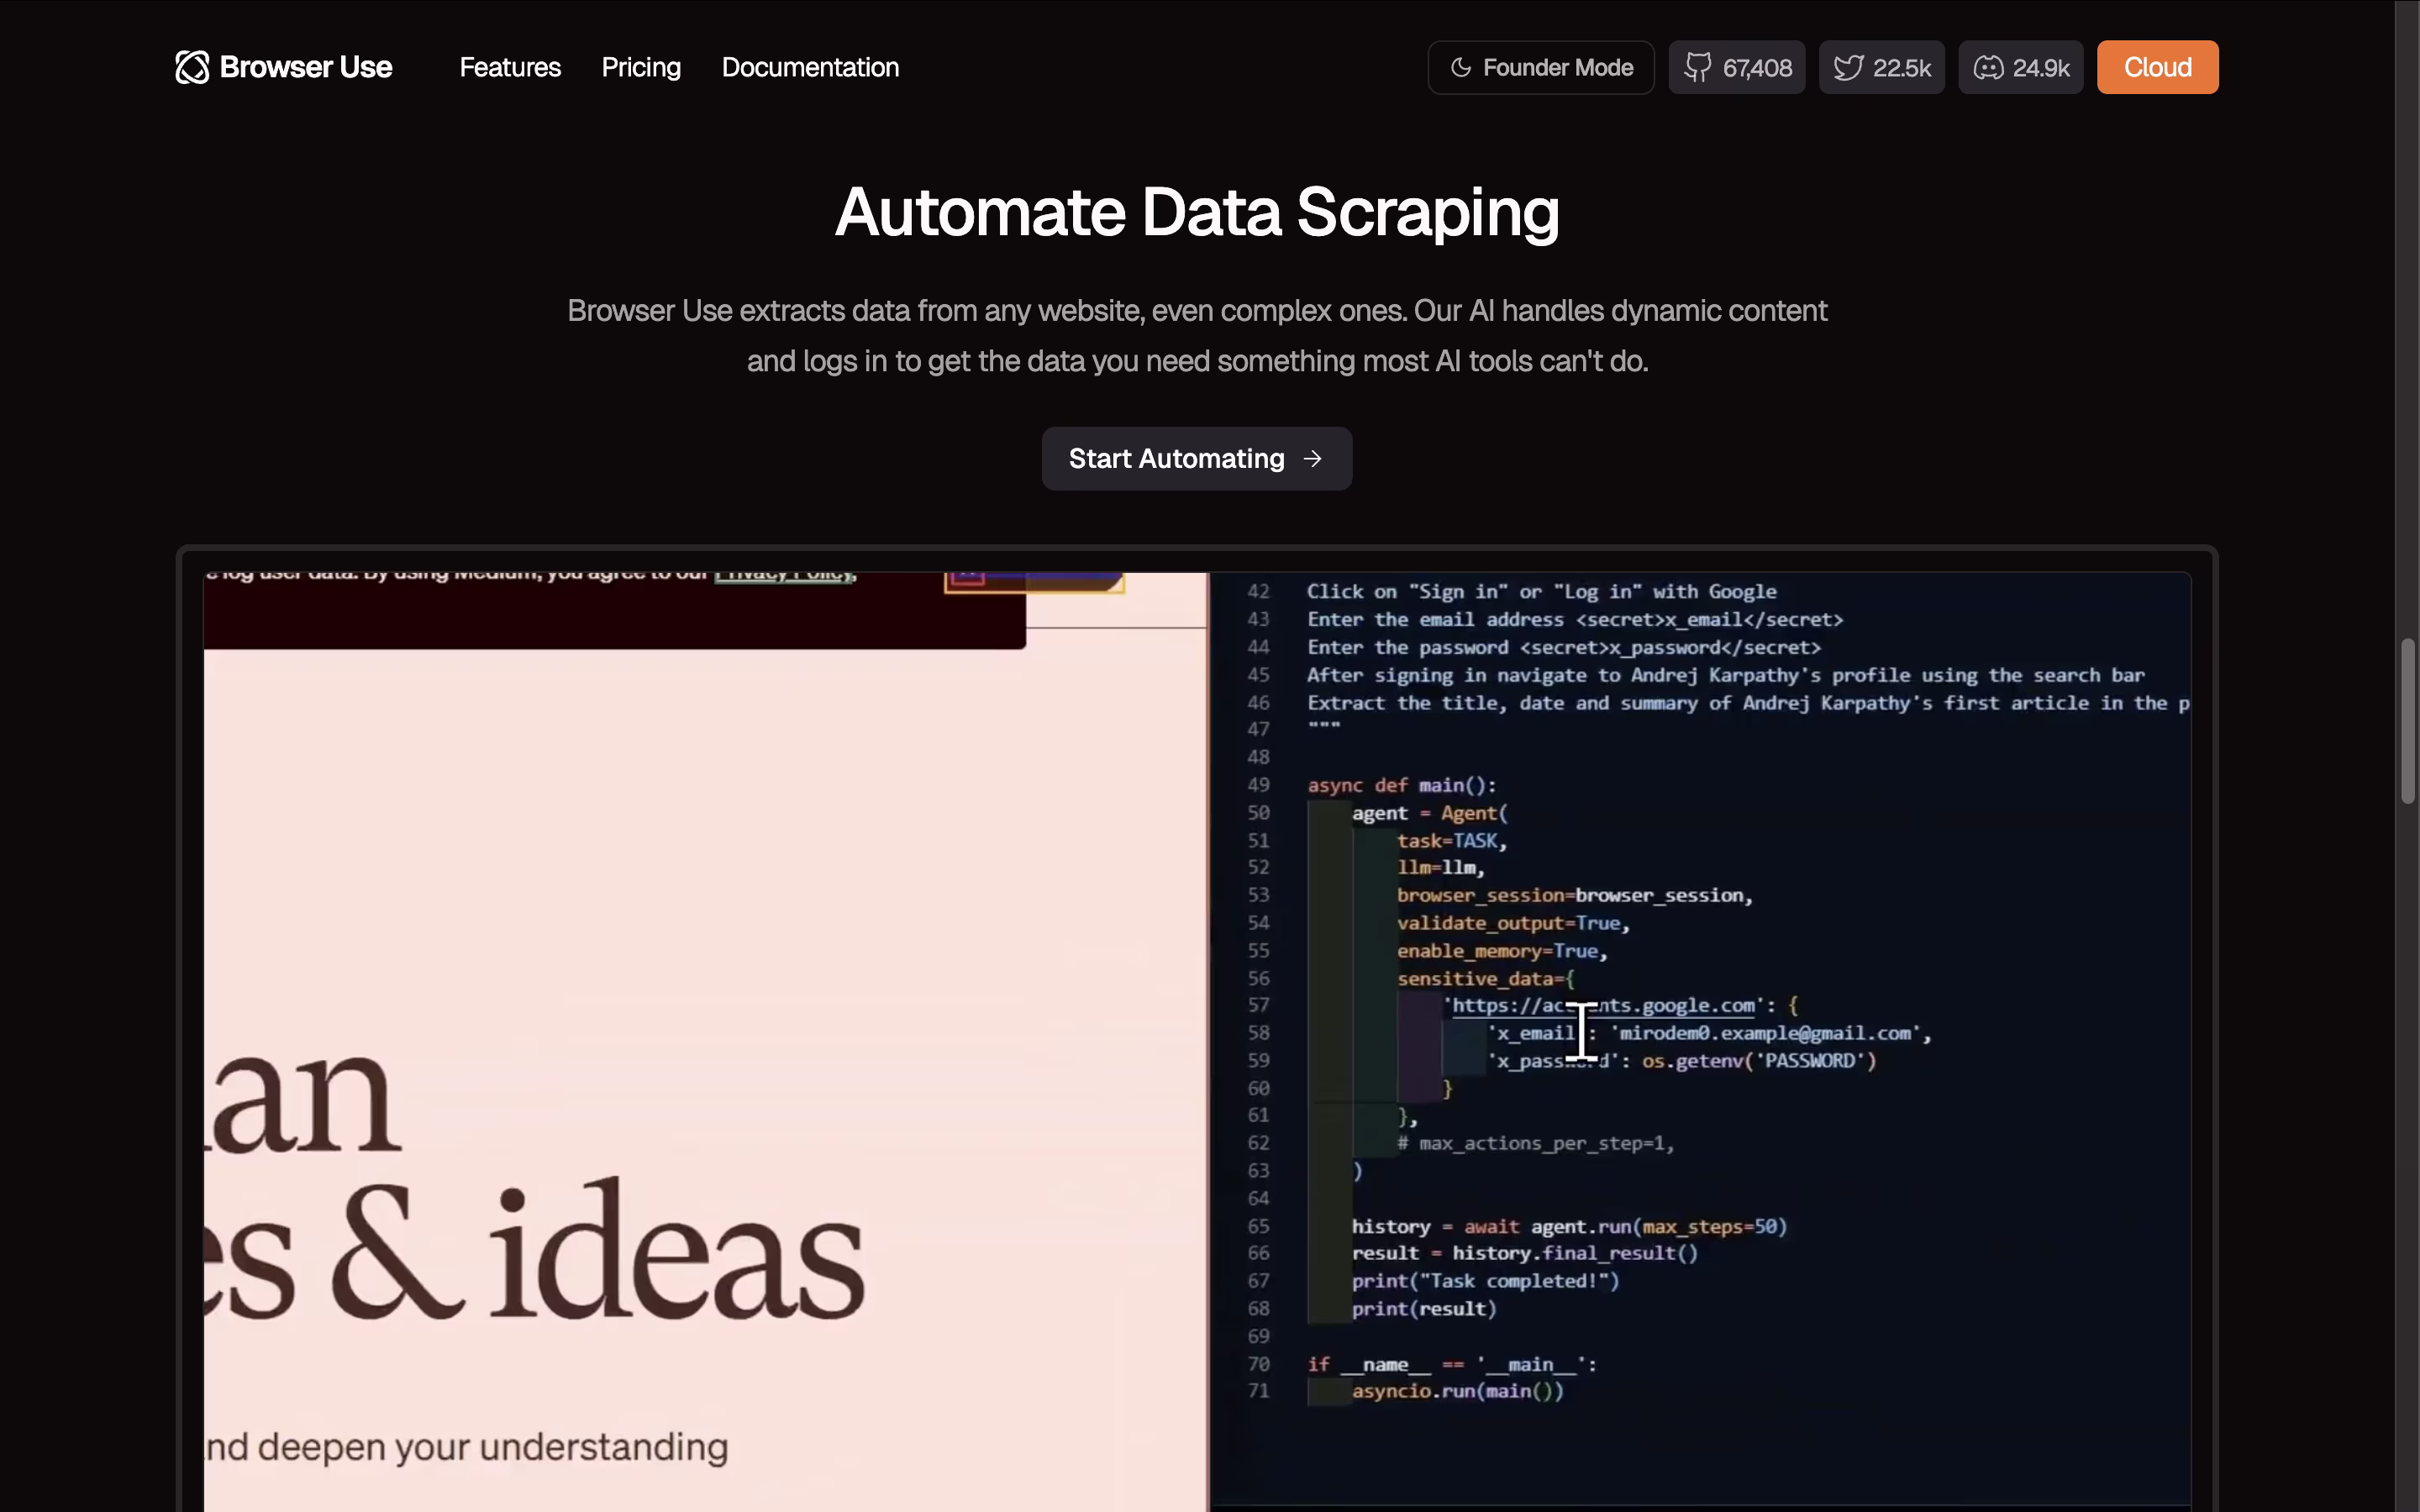The image size is (2420, 1512).
Task: Click line number 49 in code gutter
Action: point(1258,785)
